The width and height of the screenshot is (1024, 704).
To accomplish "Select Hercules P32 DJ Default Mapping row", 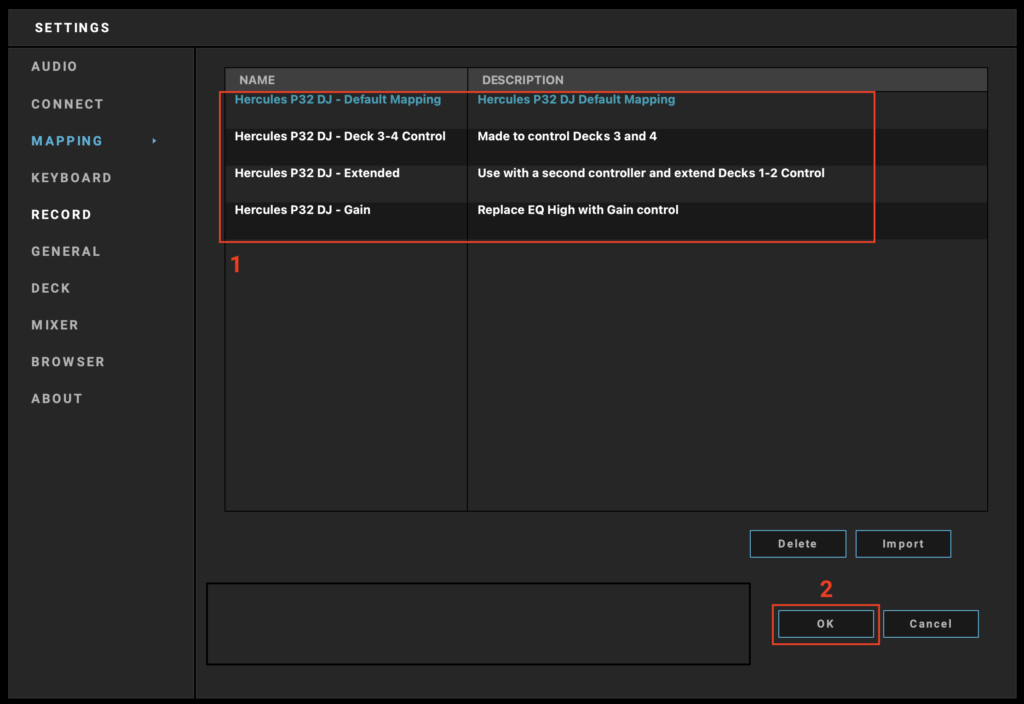I will [x=338, y=100].
